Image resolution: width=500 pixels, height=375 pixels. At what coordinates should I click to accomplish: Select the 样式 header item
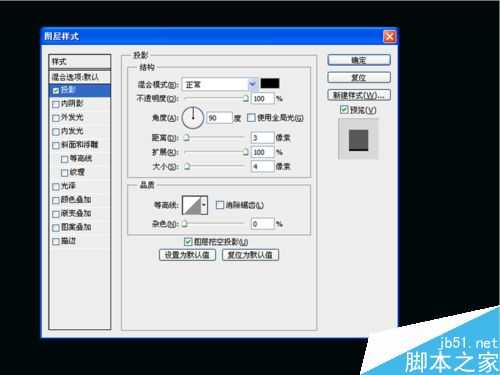pyautogui.click(x=80, y=62)
